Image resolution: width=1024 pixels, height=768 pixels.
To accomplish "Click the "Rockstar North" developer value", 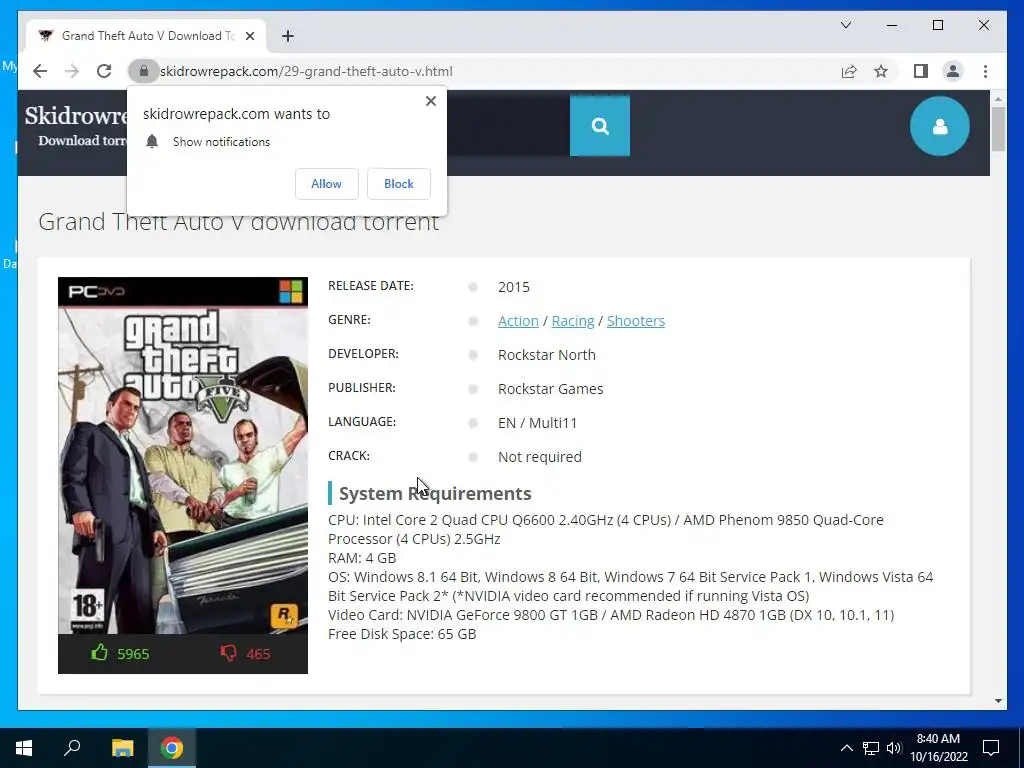I will coord(547,355).
